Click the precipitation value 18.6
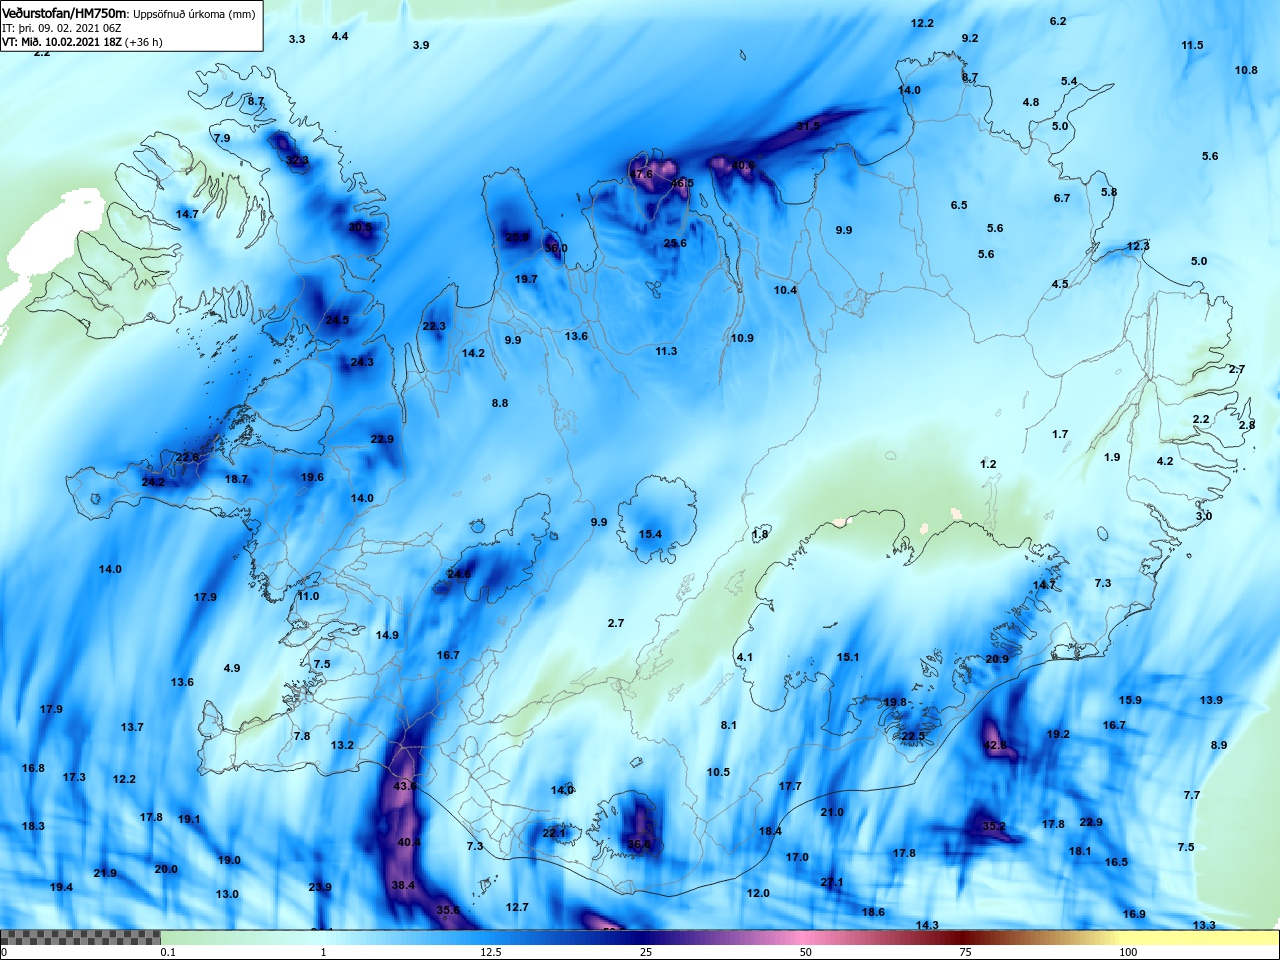The width and height of the screenshot is (1280, 960). pos(873,912)
